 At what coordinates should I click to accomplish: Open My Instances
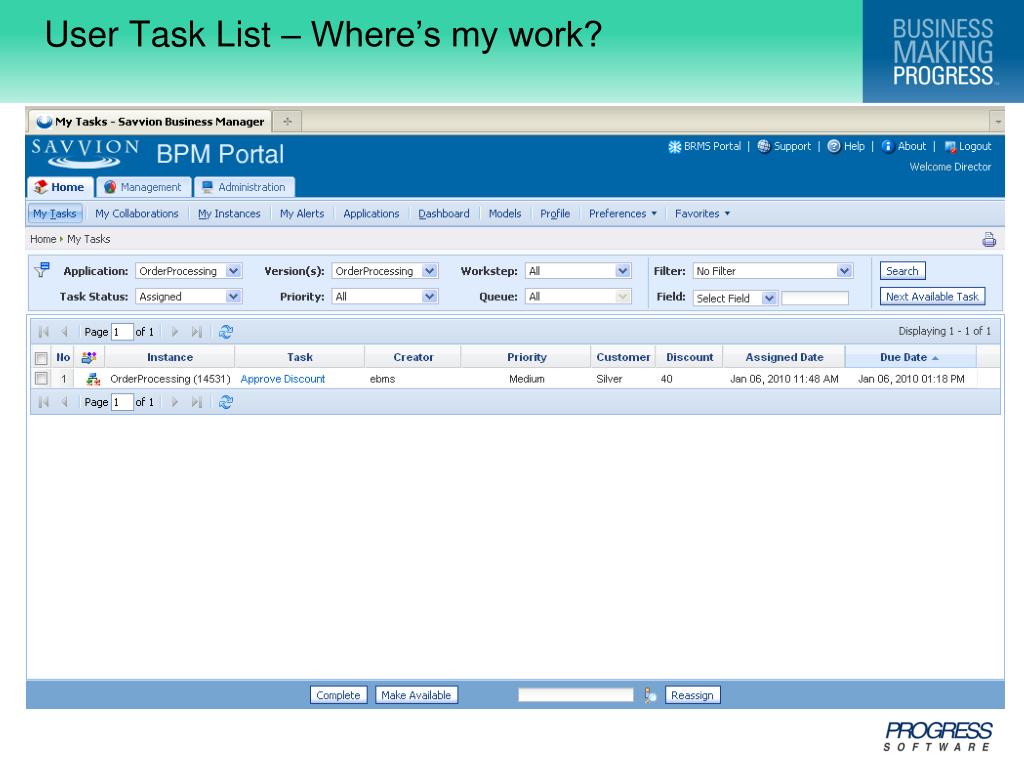(x=229, y=214)
